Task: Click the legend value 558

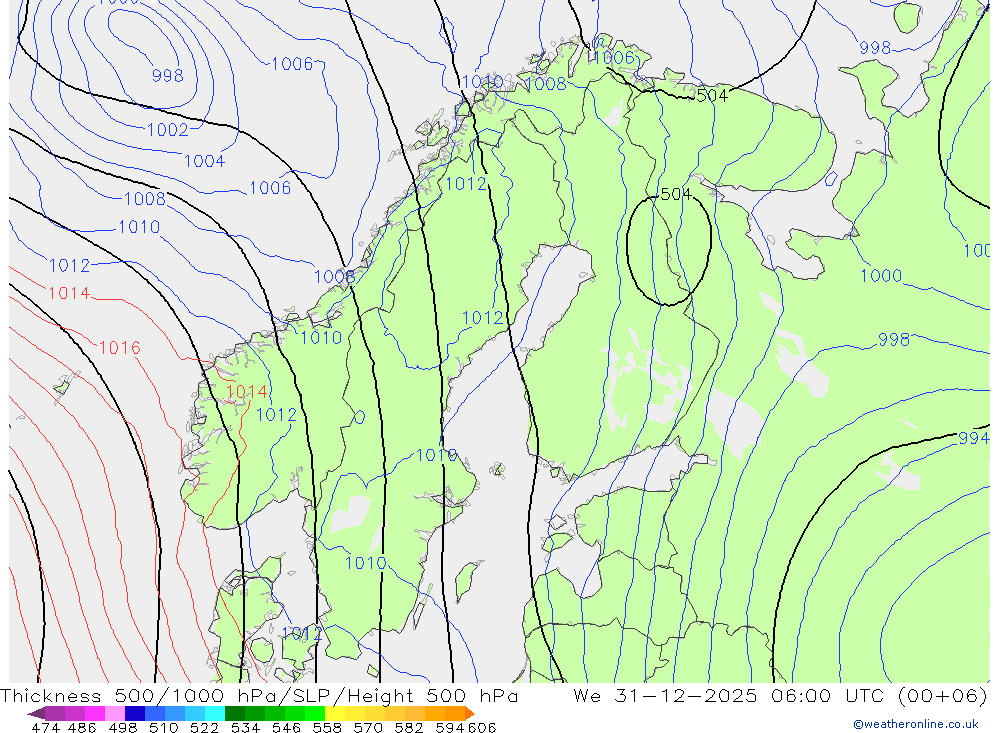Action: 327,727
